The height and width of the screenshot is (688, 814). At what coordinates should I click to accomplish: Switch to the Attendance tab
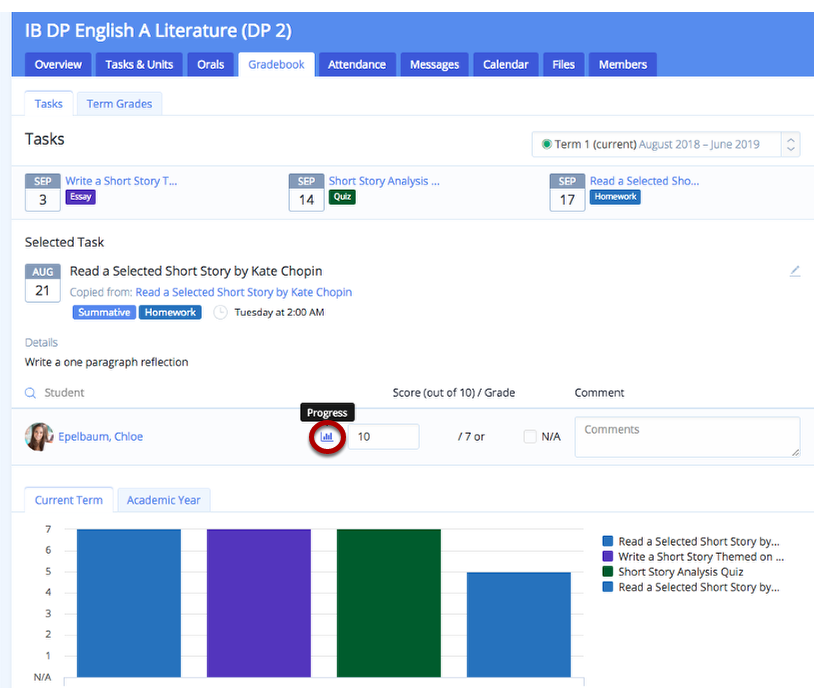tap(356, 63)
